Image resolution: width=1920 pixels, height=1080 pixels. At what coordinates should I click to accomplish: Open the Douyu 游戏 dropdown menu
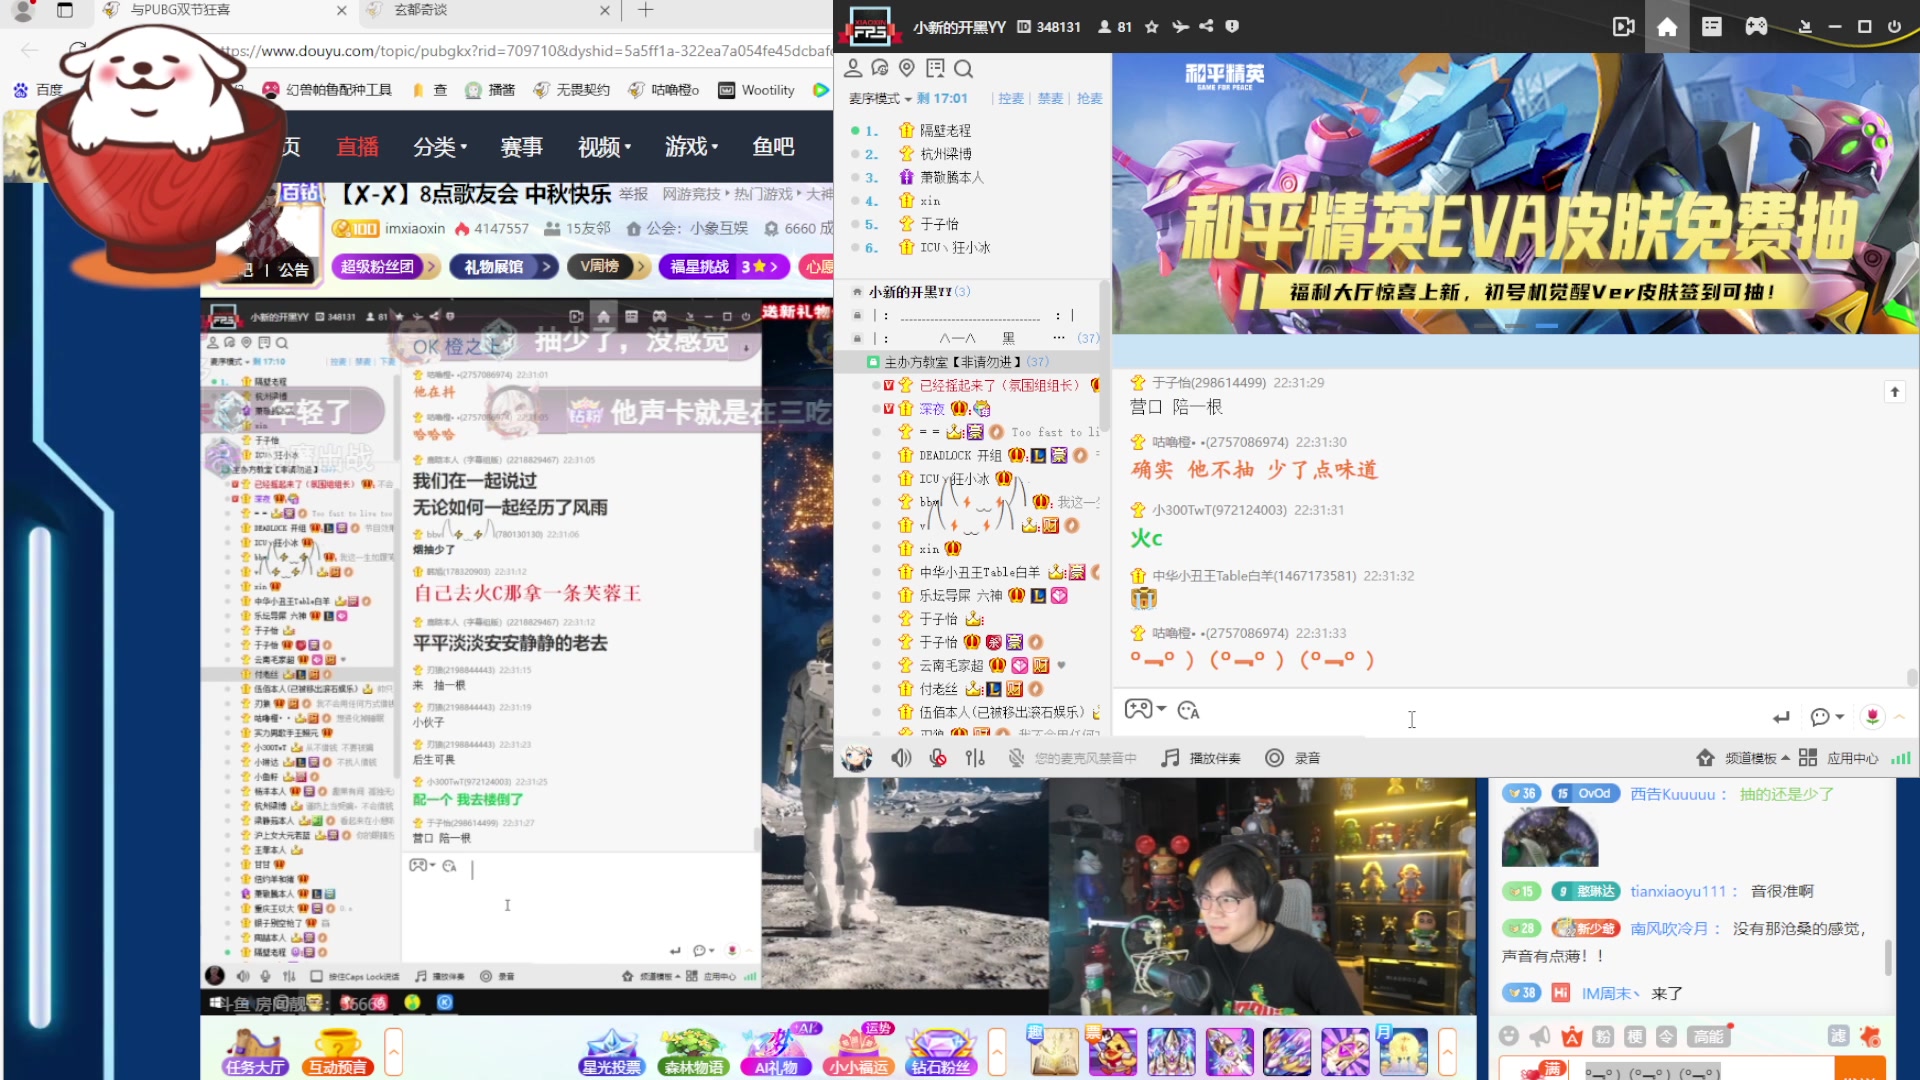point(692,147)
